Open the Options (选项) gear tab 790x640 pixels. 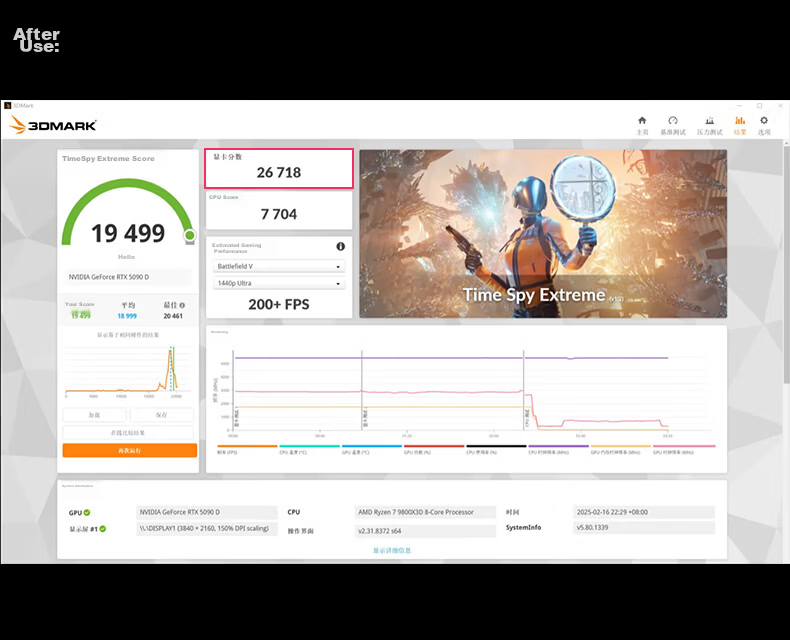coord(764,125)
